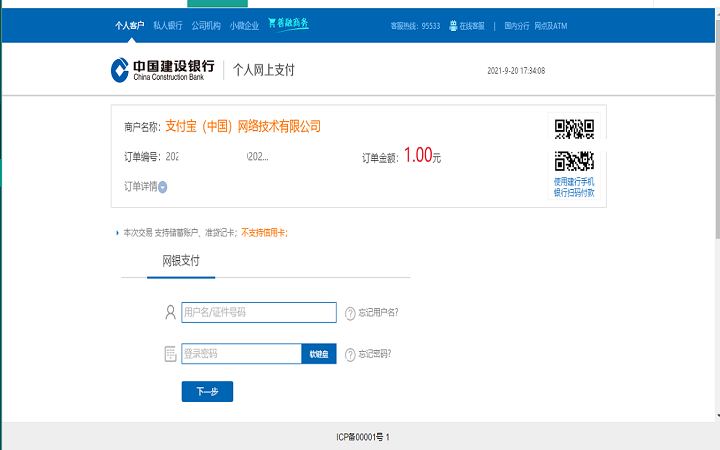The image size is (720, 450).
Task: Click the 不支持信用卡 warning text
Action: click(x=264, y=233)
